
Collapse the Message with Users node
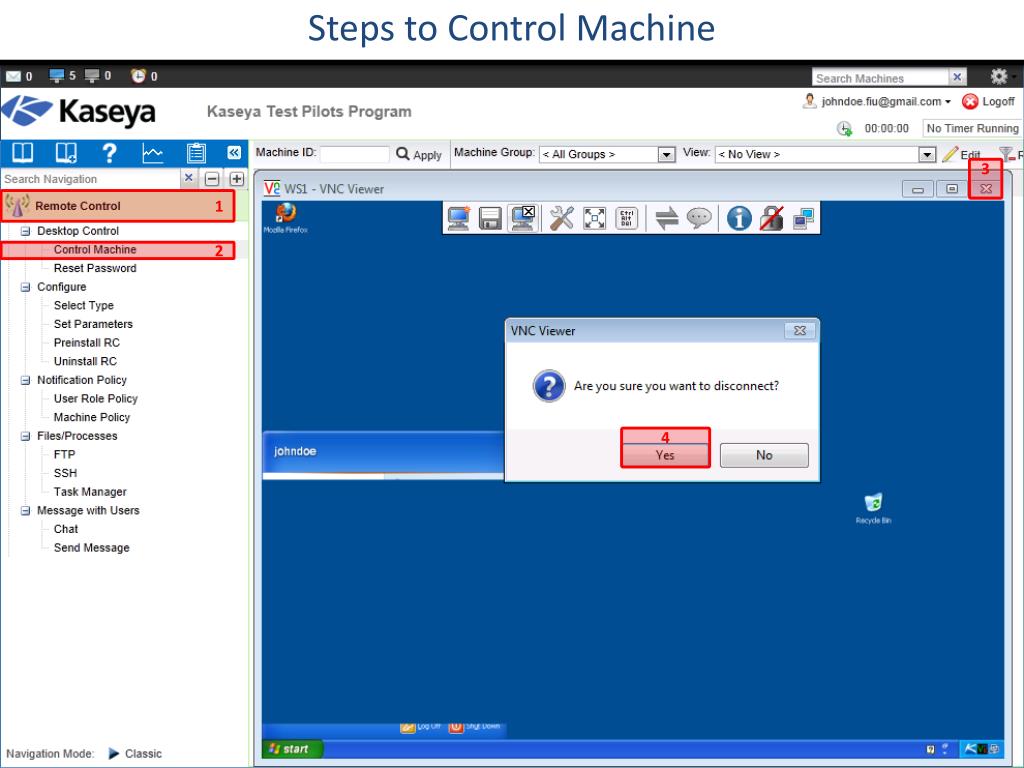tap(25, 511)
